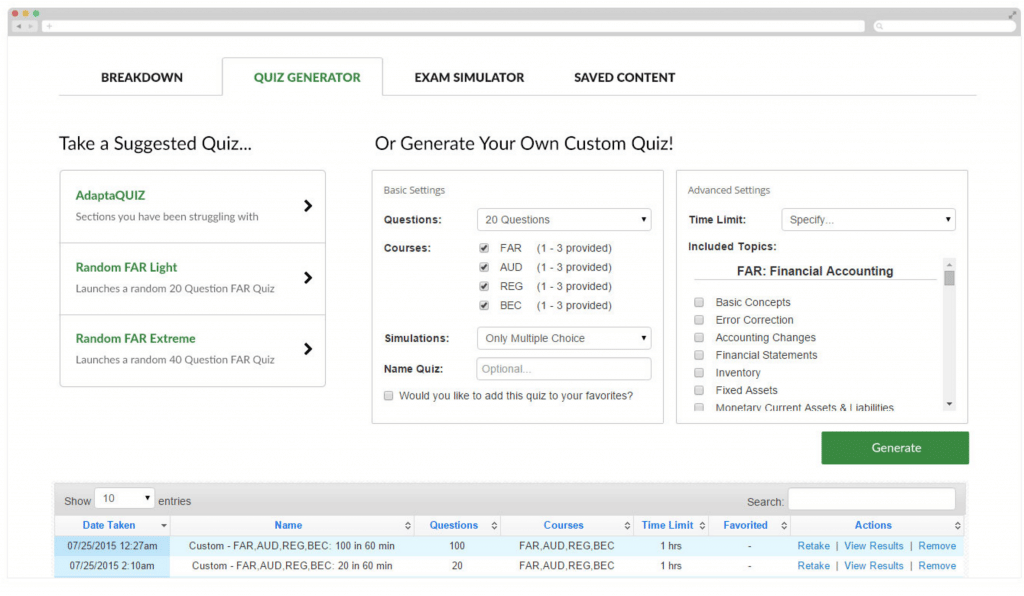The width and height of the screenshot is (1024, 596).
Task: Sort table by Courses column arrows
Action: (627, 525)
